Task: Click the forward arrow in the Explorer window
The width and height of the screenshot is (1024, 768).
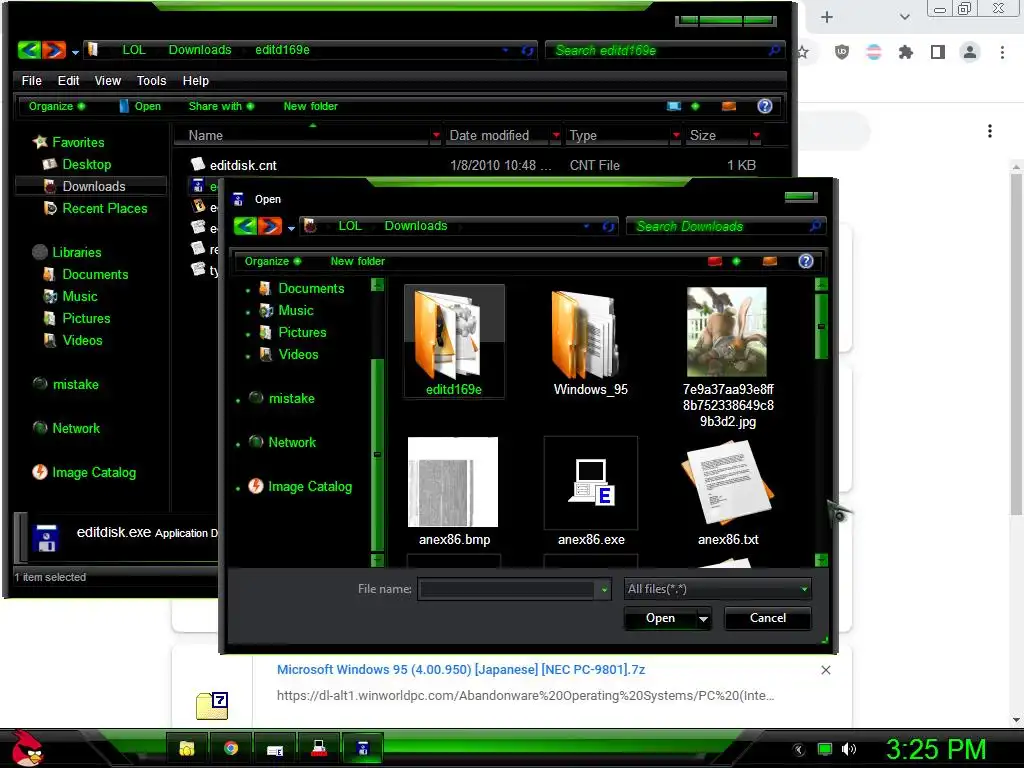Action: click(x=54, y=50)
